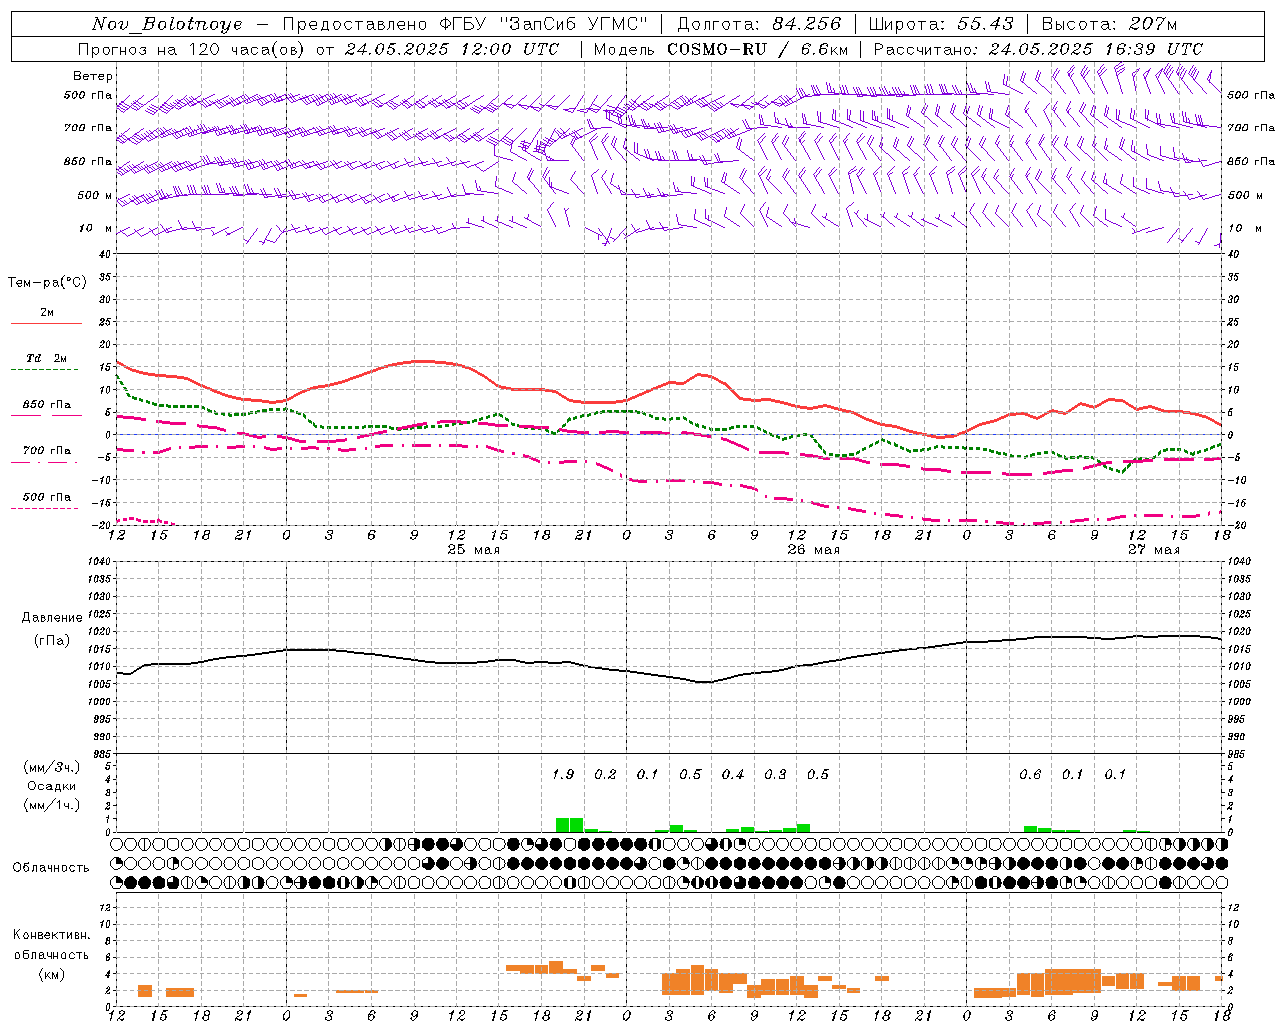Viewport: 1280px width, 1024px height.
Task: Click the (км) unit under облачность
Action: click(x=52, y=973)
